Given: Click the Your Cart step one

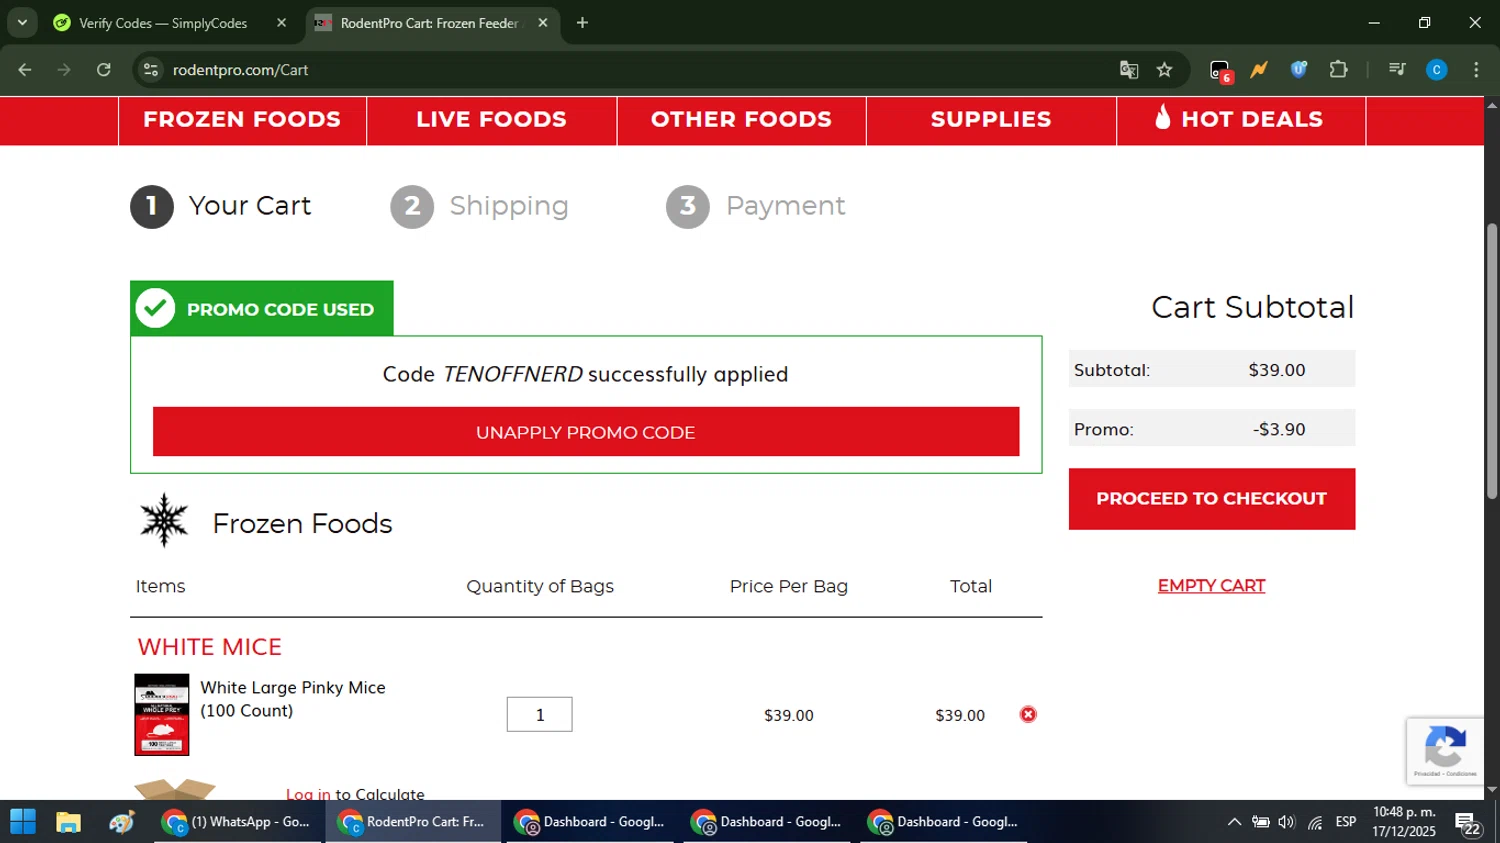Looking at the screenshot, I should click(221, 206).
